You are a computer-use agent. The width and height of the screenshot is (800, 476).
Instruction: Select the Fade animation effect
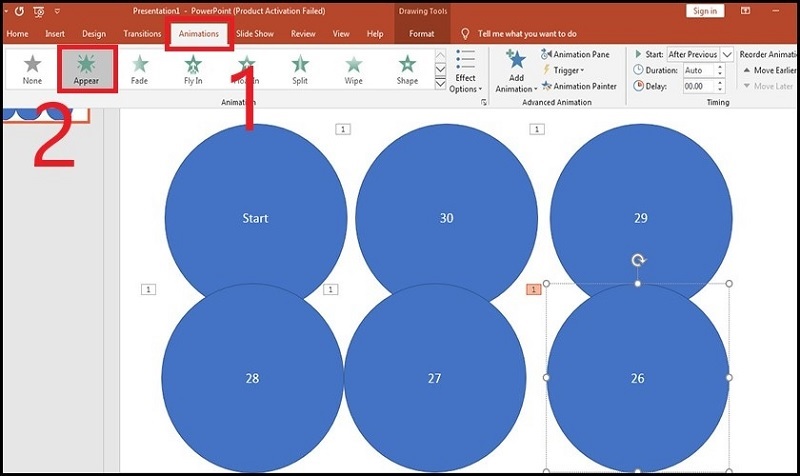pyautogui.click(x=139, y=68)
